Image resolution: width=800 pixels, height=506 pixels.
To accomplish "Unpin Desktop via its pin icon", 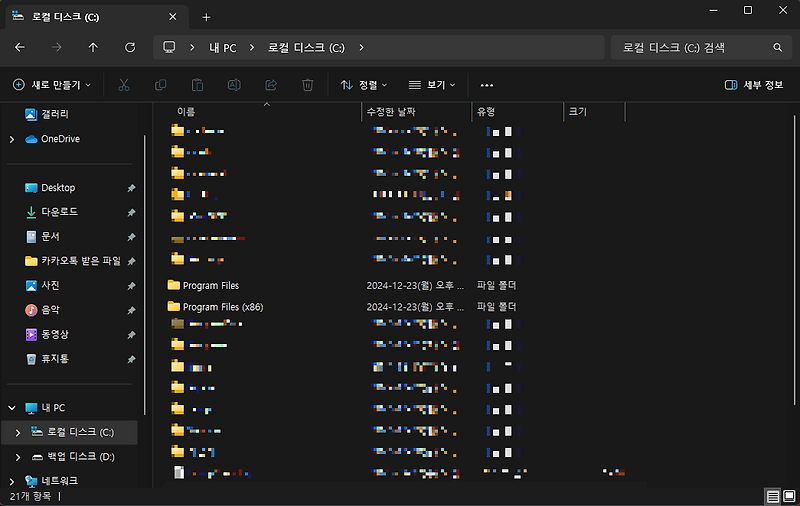I will (x=131, y=188).
